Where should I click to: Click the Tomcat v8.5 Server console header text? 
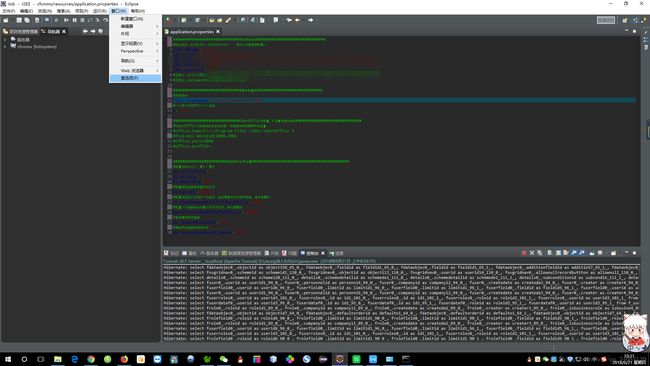coord(269,261)
